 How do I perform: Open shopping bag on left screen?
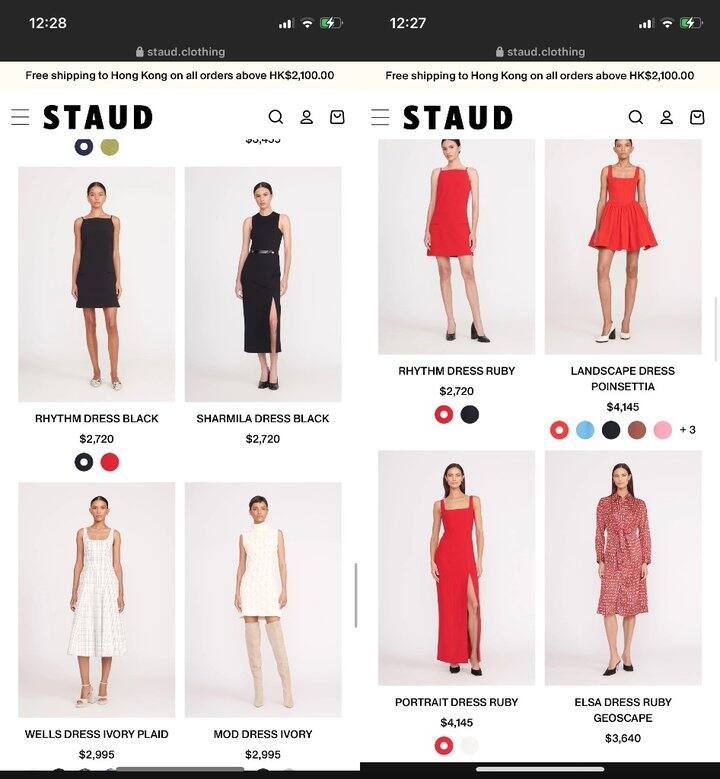337,117
